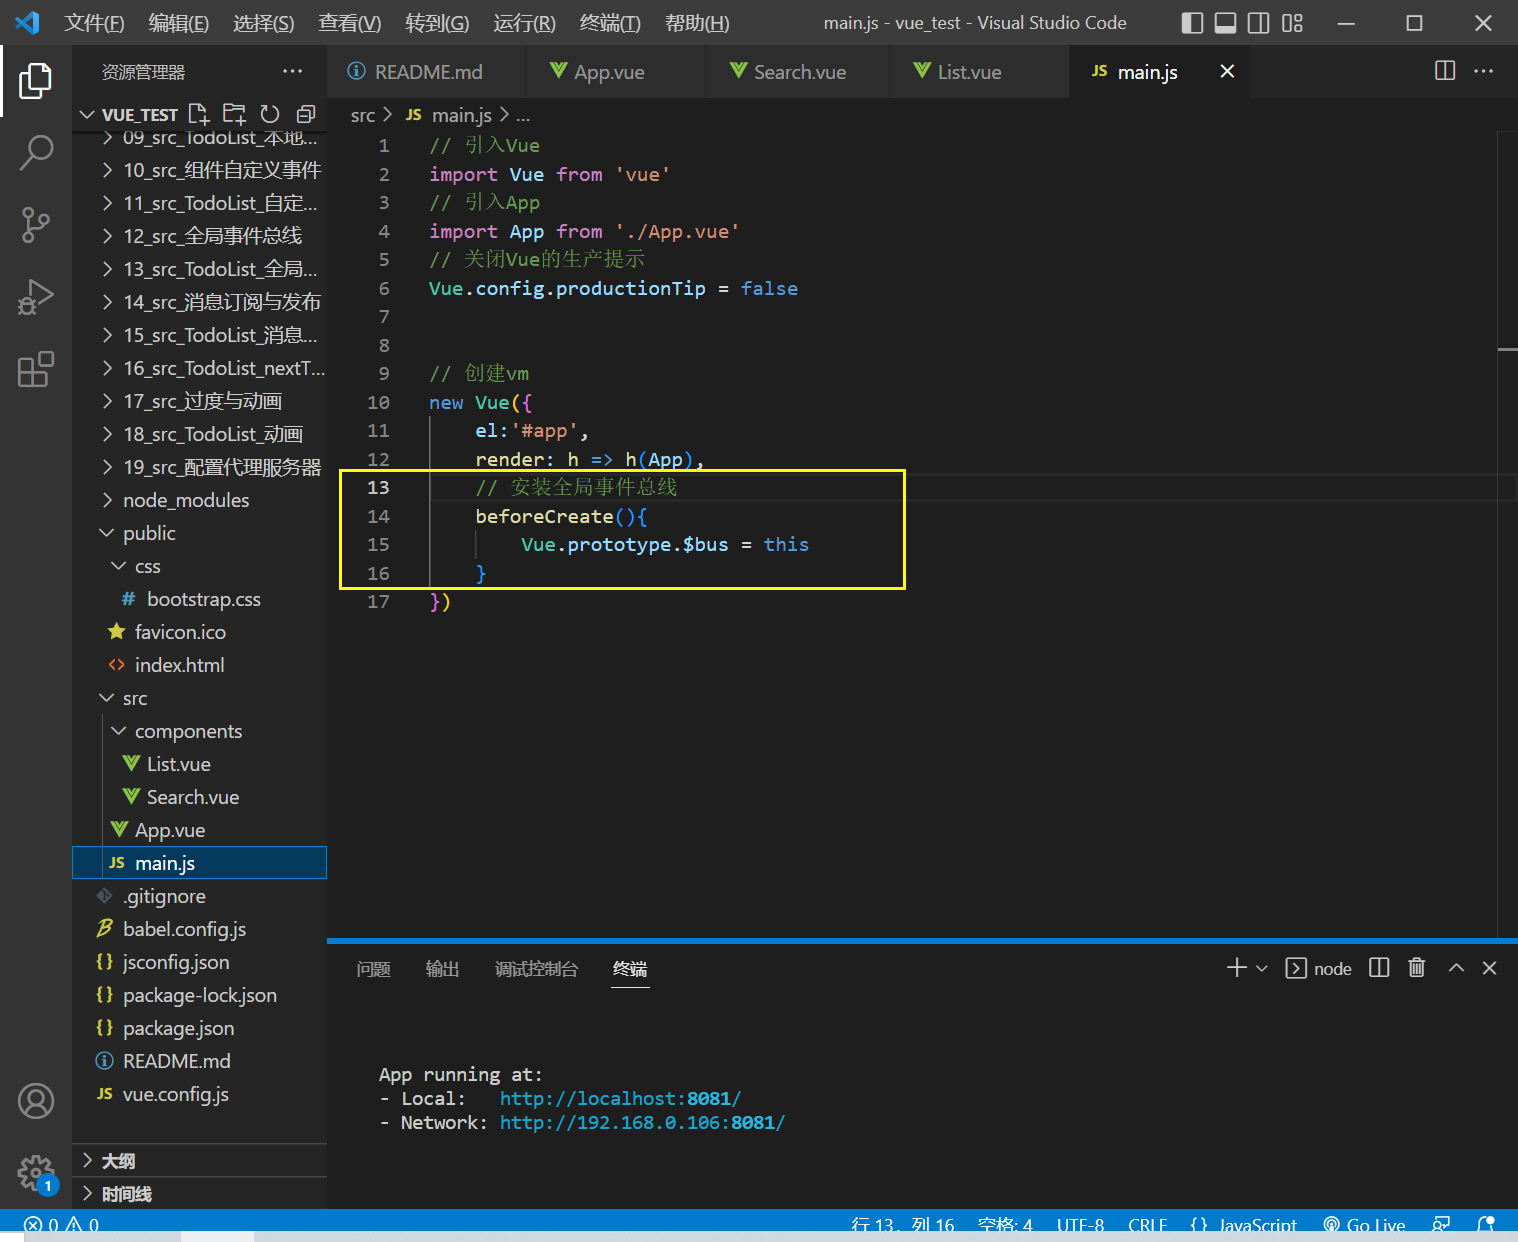Expand the 时间线 timeline section

(x=200, y=1193)
